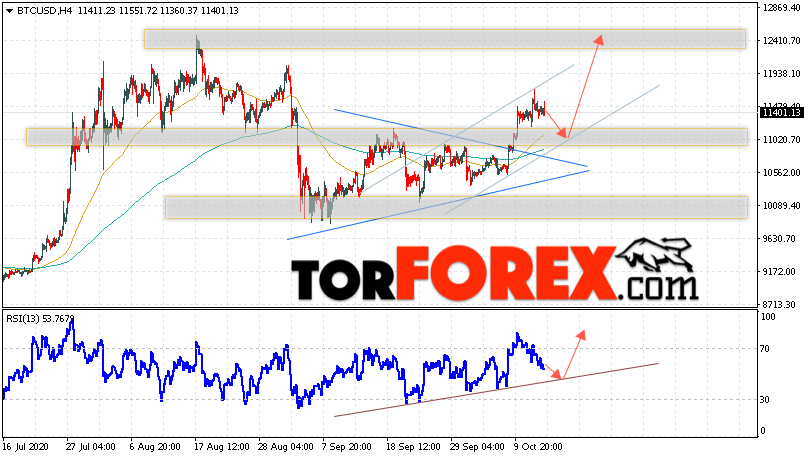Viewport: 808px width, 458px height.
Task: Click the 11020.70 price axis label
Action: point(782,140)
